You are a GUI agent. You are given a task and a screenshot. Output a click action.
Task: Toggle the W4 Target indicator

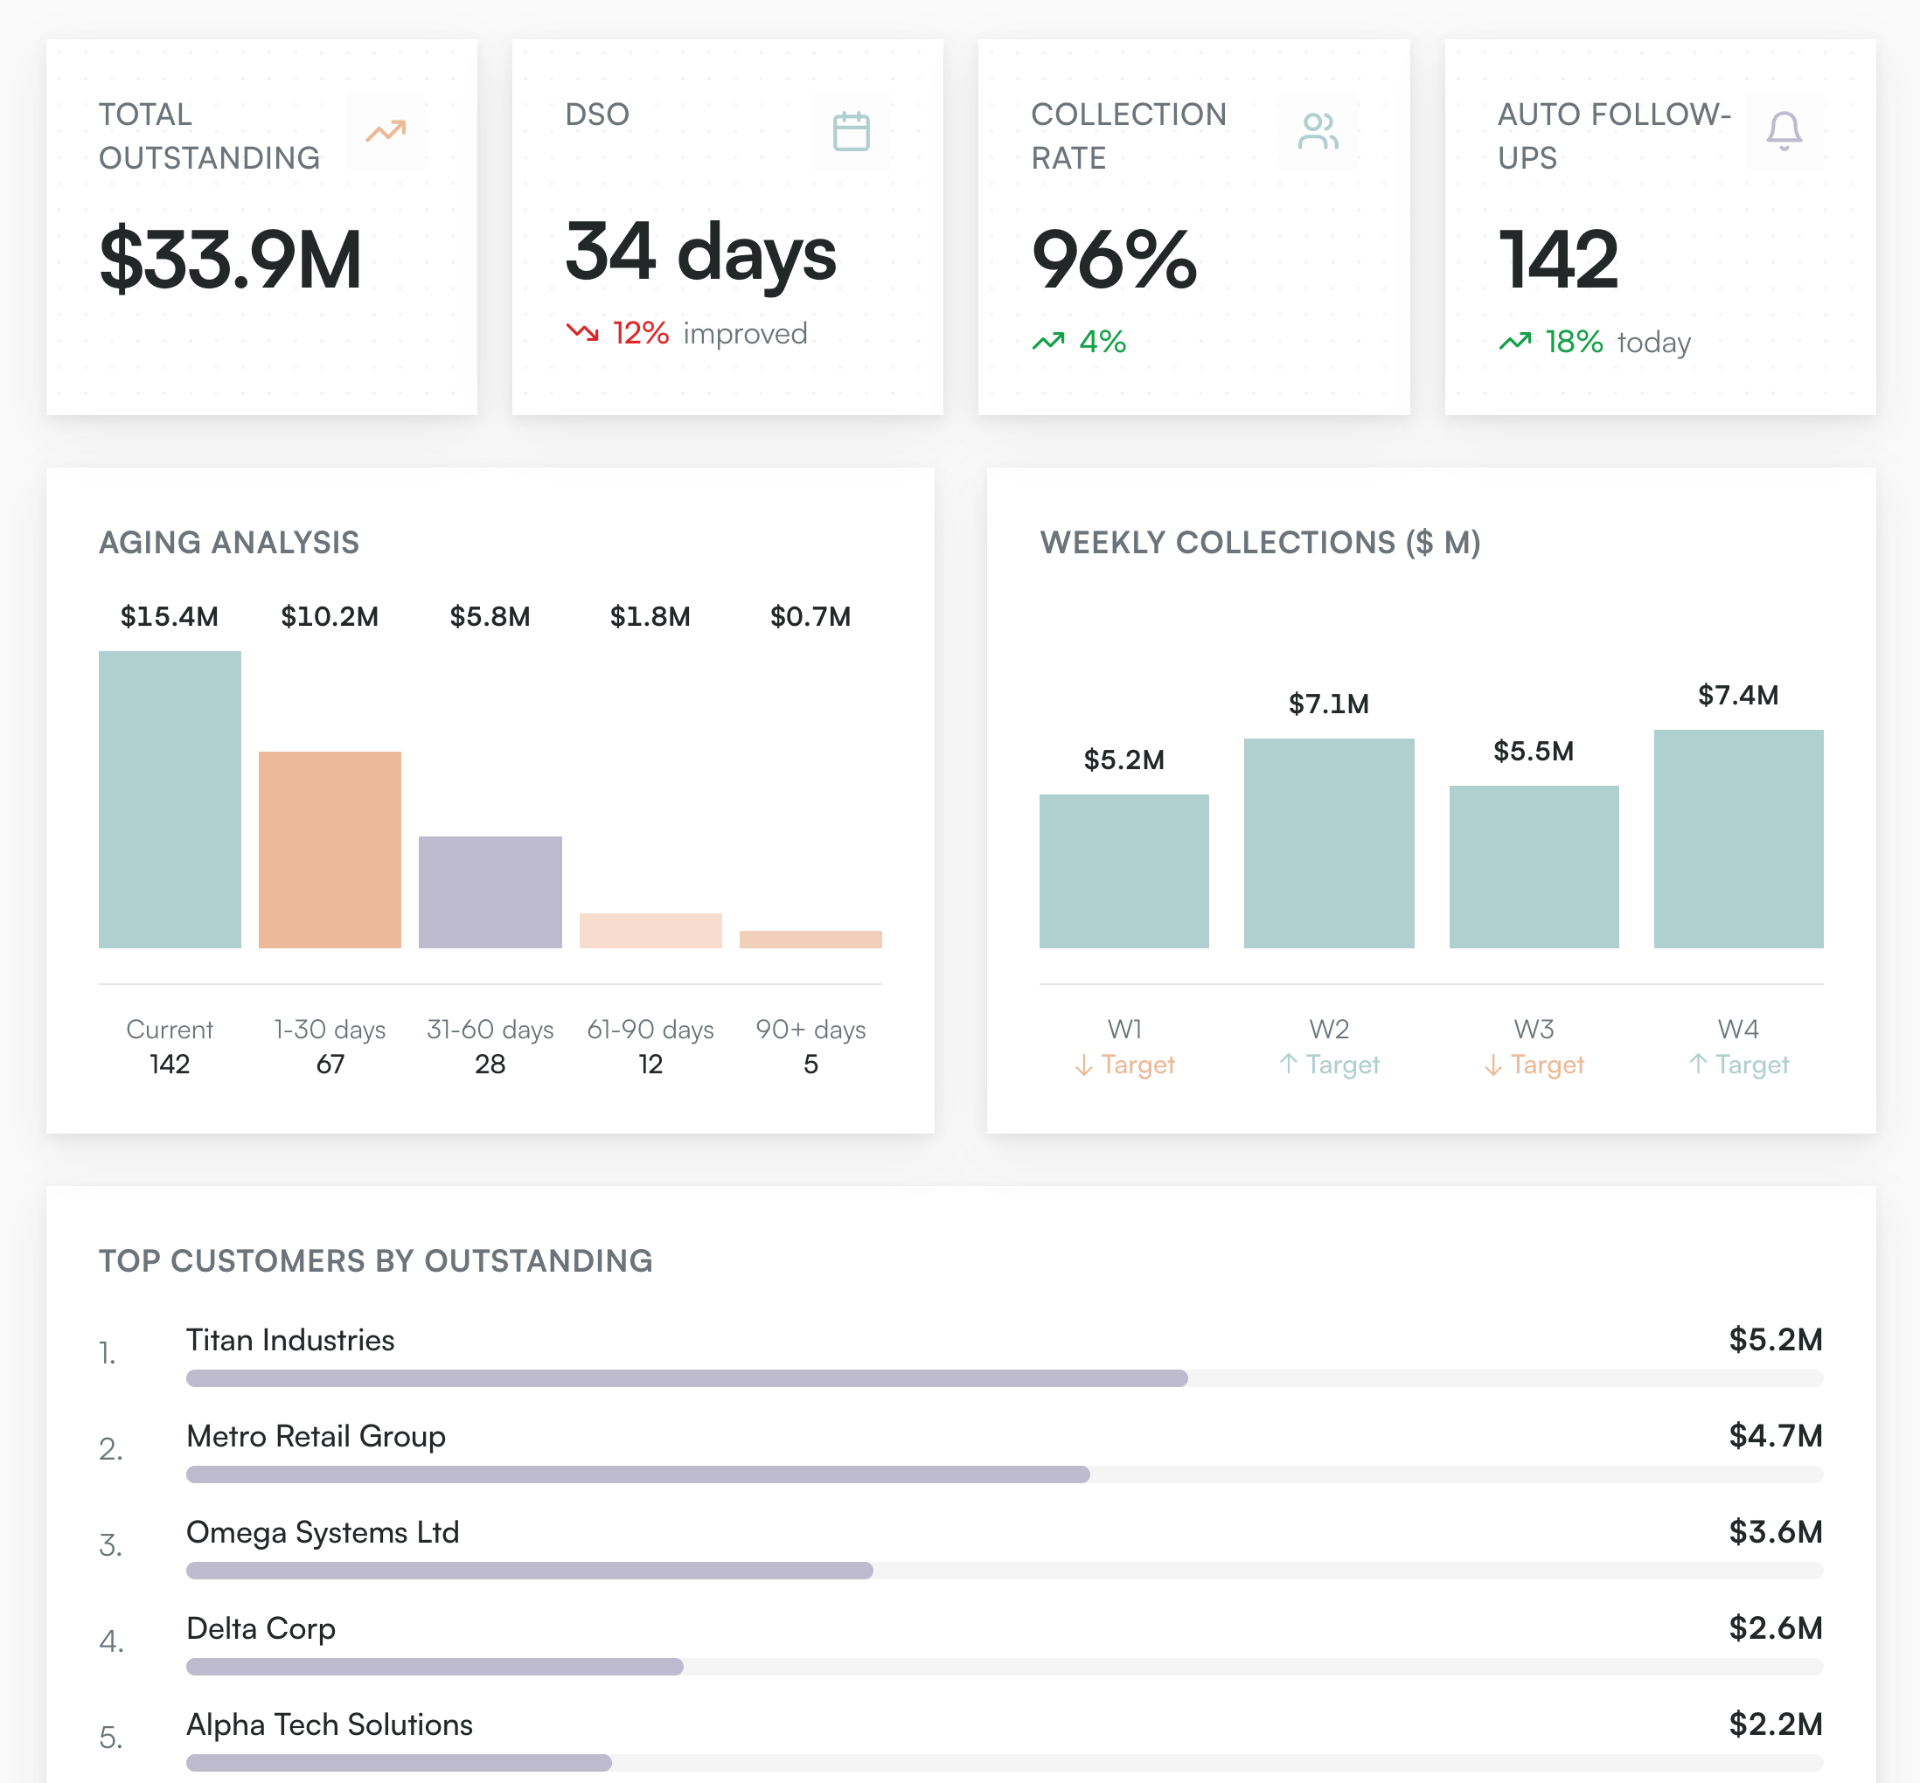point(1738,1065)
